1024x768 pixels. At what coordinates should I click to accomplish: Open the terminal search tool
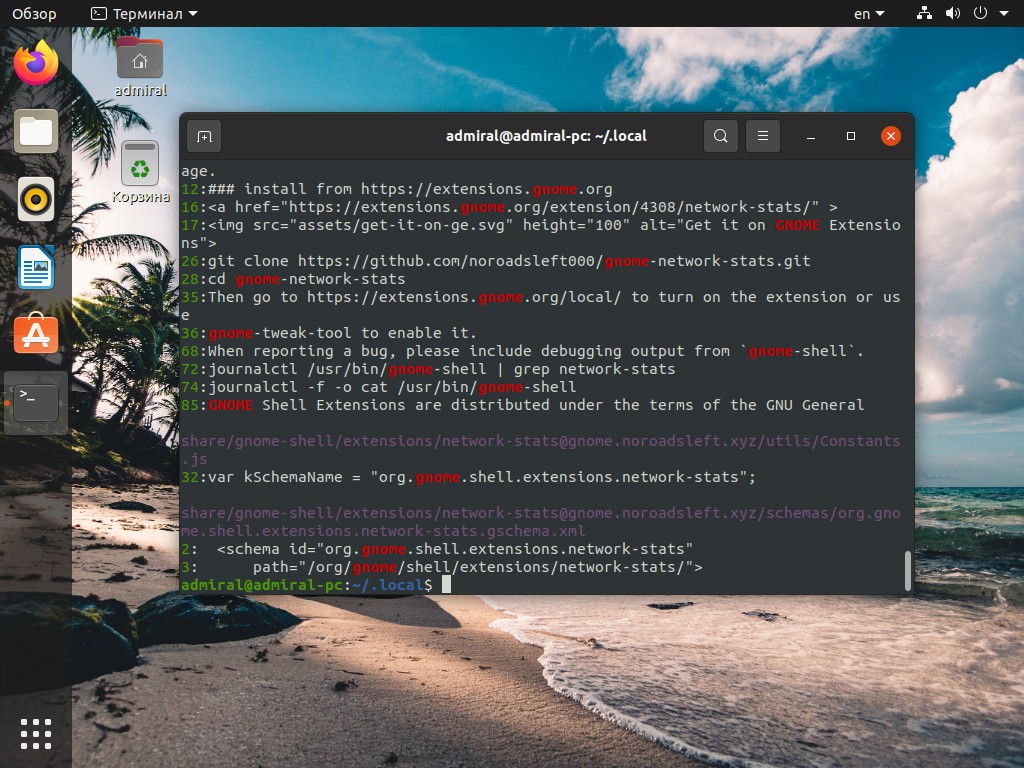tap(720, 136)
